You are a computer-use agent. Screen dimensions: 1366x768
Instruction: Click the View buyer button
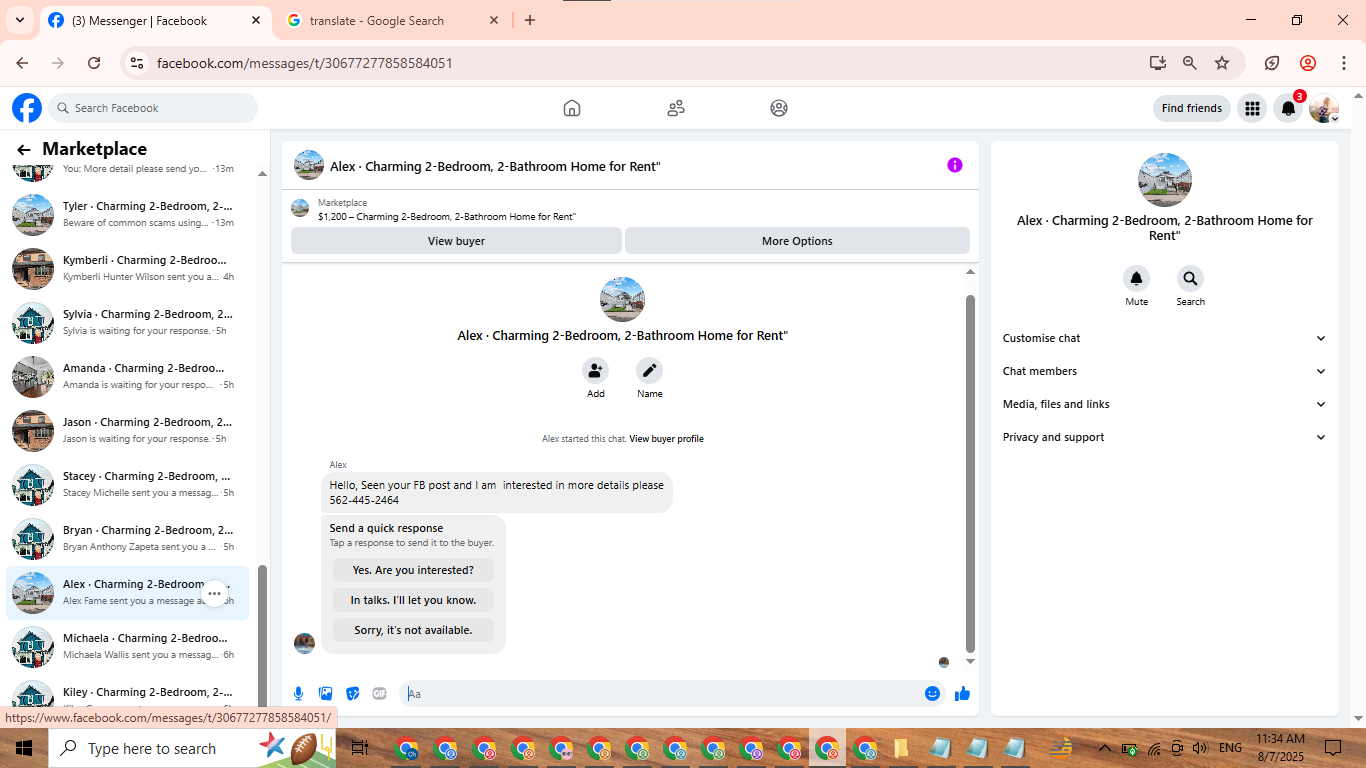(456, 241)
